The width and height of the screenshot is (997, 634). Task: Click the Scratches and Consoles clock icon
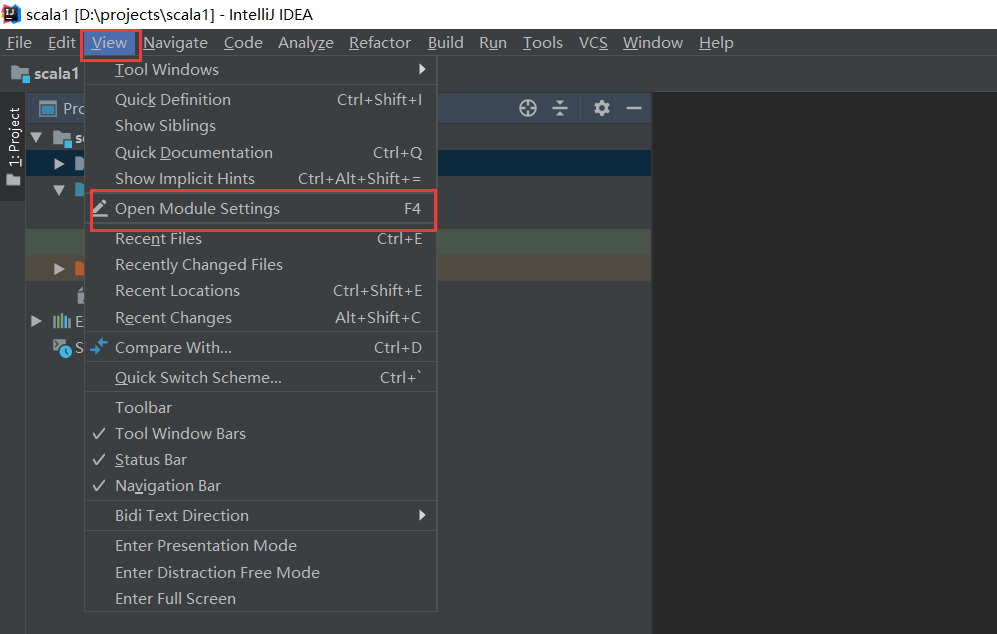pyautogui.click(x=62, y=348)
